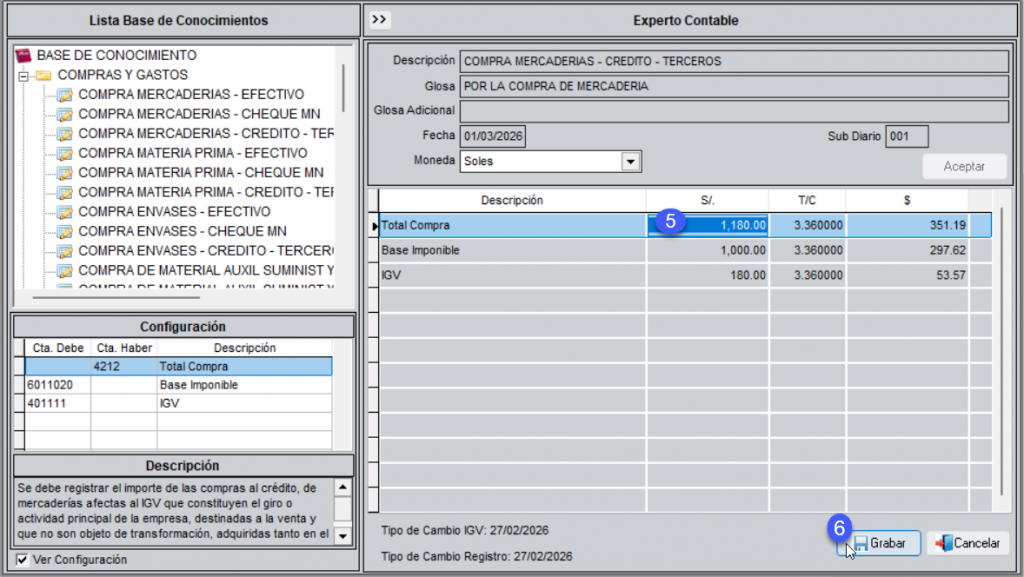Screen dimensions: 1024x577
Task: Click icon beside COMPRA MATERIA PRIMA - EFECTIVO
Action: 64,154
